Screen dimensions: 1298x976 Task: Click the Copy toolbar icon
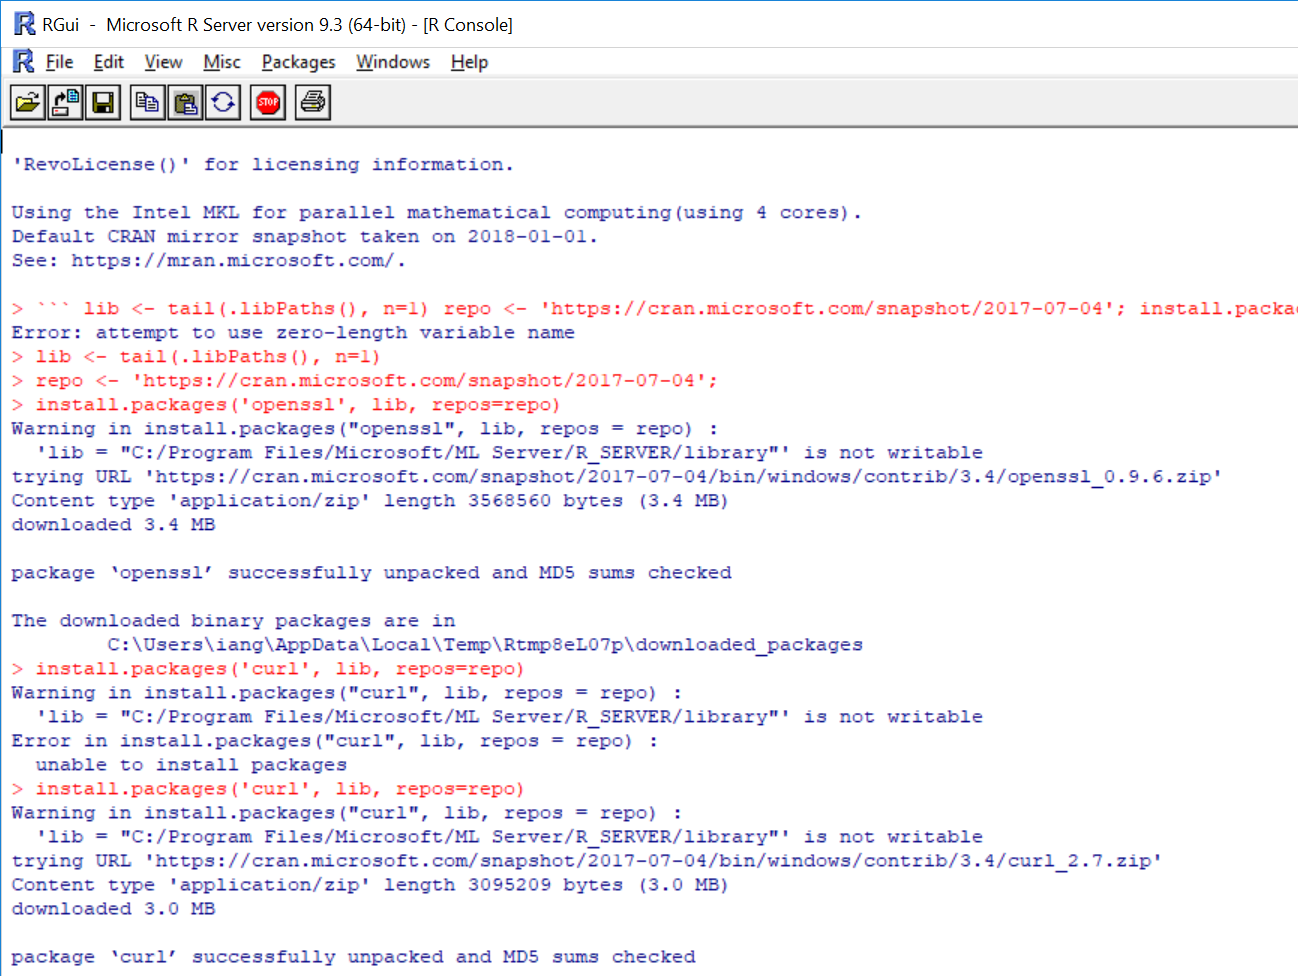(x=148, y=102)
